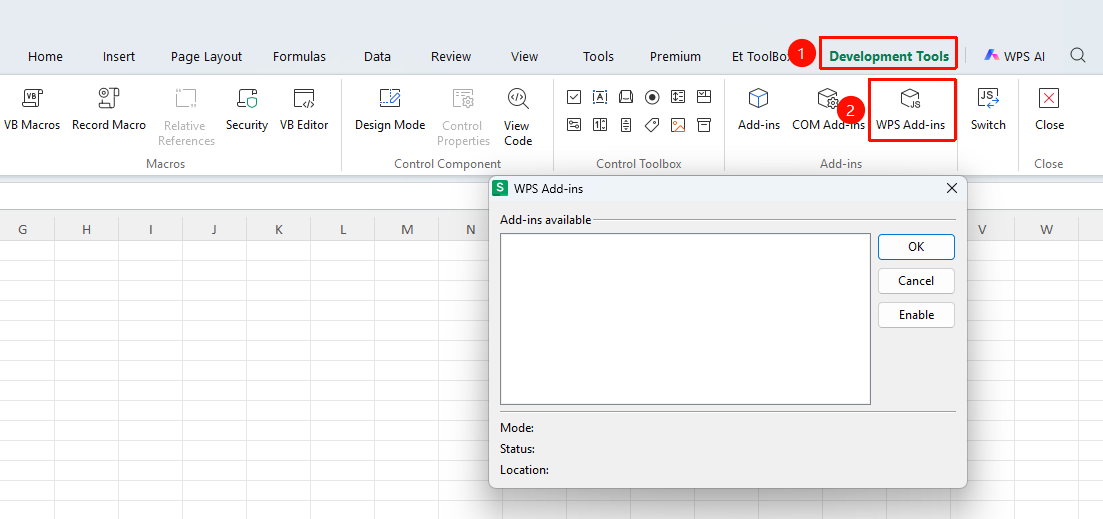Insert an Option Button control
The width and height of the screenshot is (1103, 519).
click(652, 97)
